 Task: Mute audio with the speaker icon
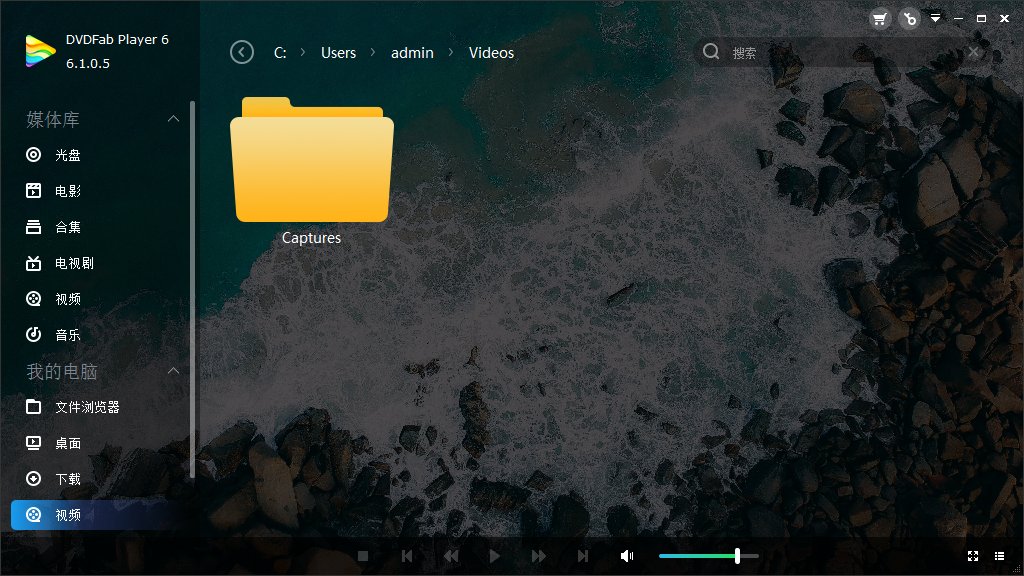(x=627, y=555)
